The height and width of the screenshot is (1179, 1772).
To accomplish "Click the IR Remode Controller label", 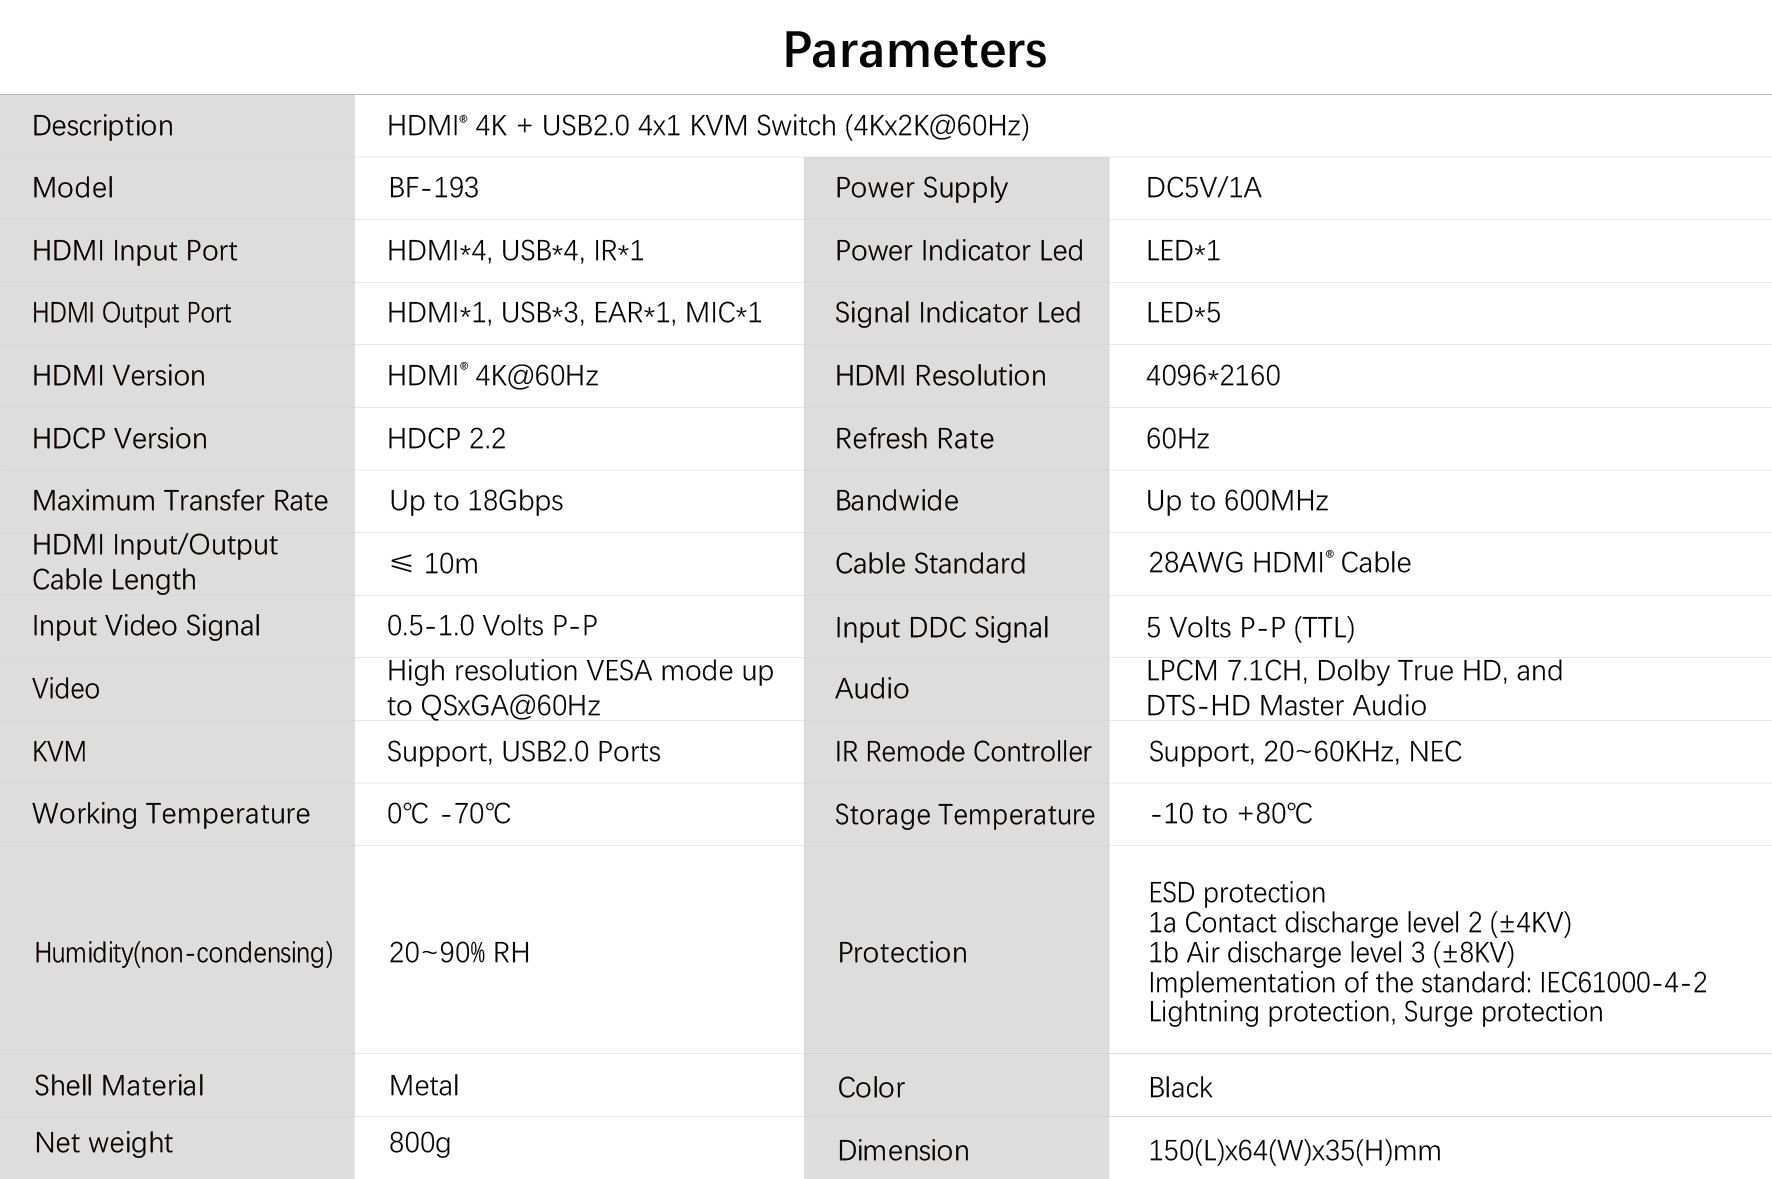I will tap(962, 752).
